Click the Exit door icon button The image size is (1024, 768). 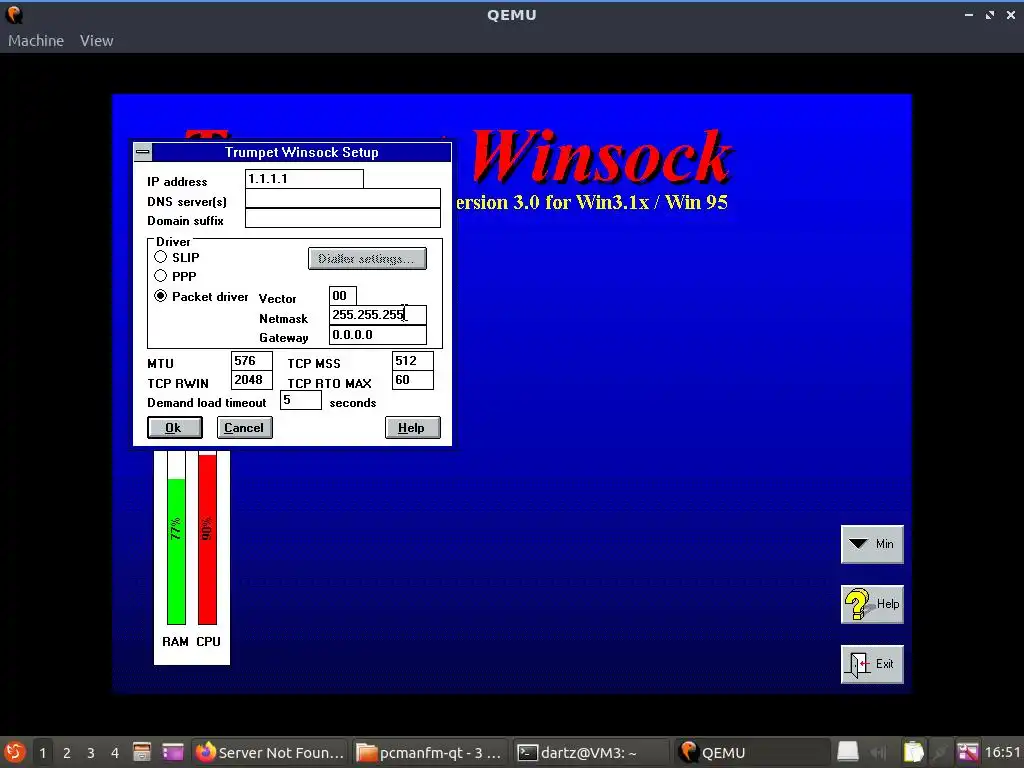coord(872,664)
